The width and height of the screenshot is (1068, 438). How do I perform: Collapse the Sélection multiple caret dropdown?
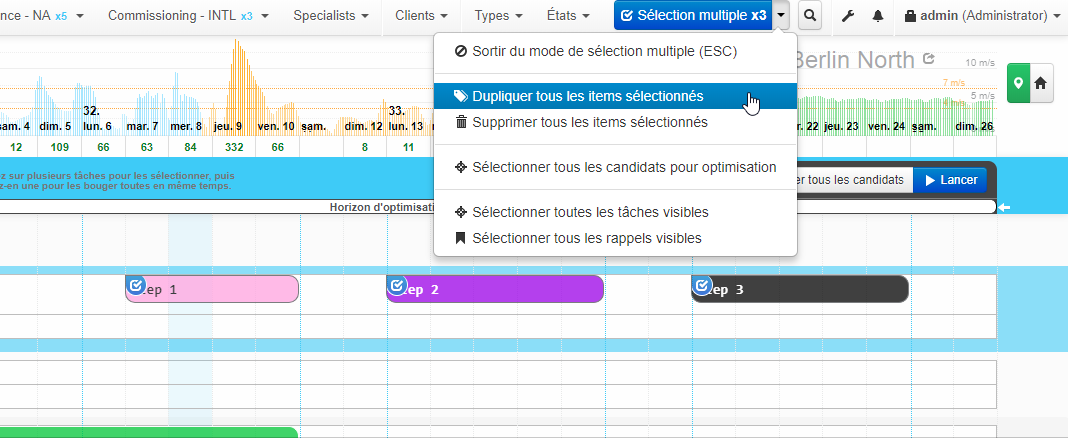783,16
